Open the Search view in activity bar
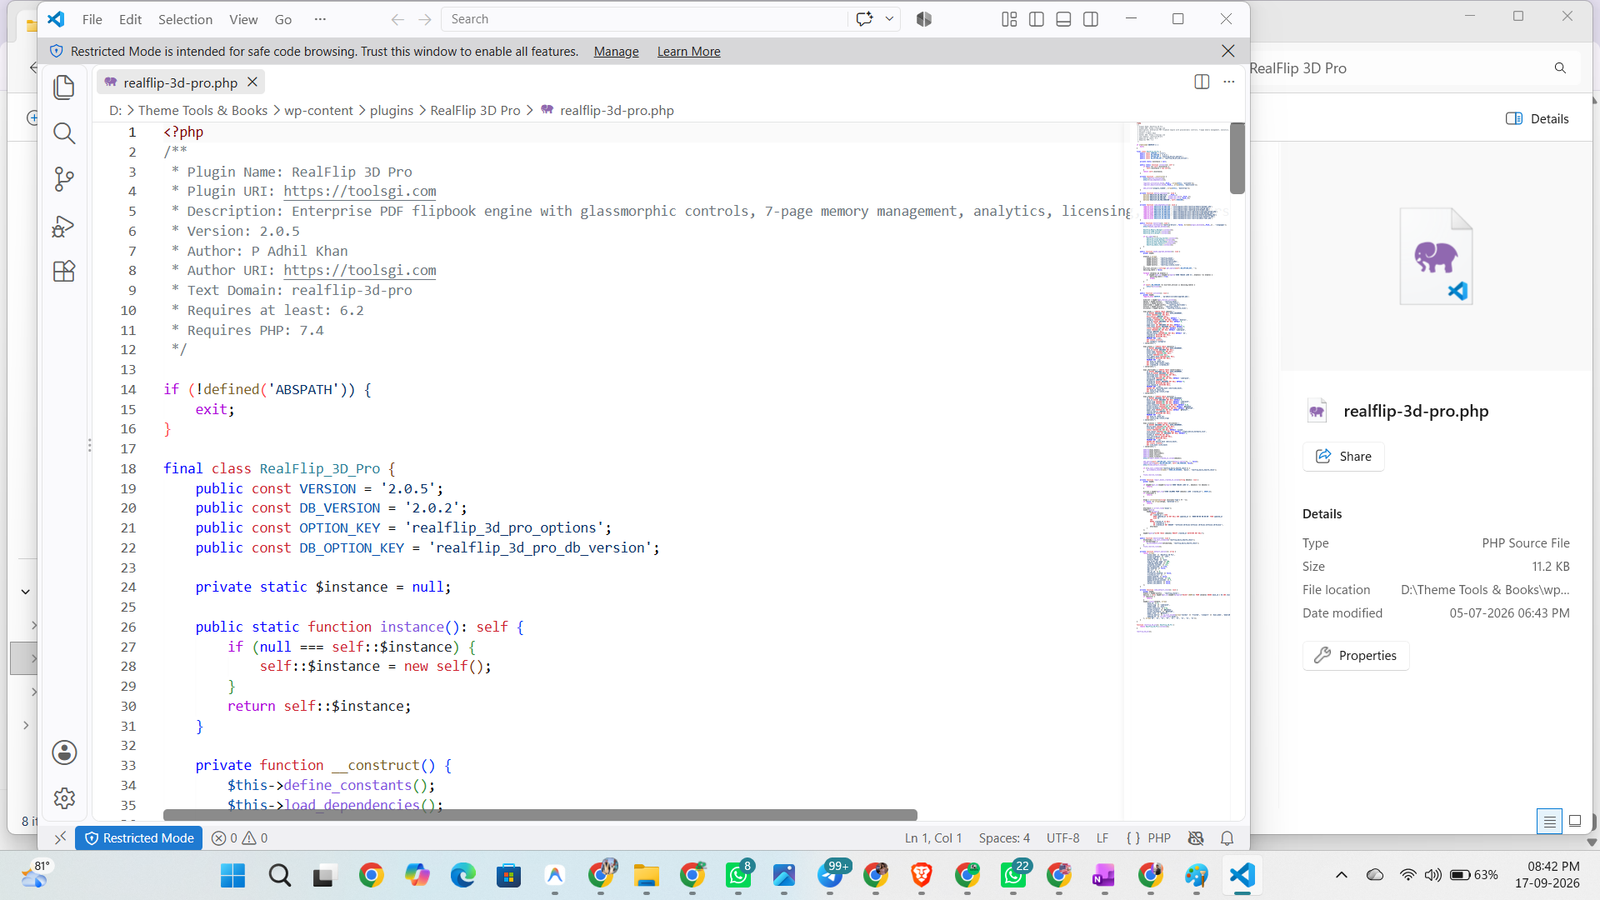 point(64,133)
